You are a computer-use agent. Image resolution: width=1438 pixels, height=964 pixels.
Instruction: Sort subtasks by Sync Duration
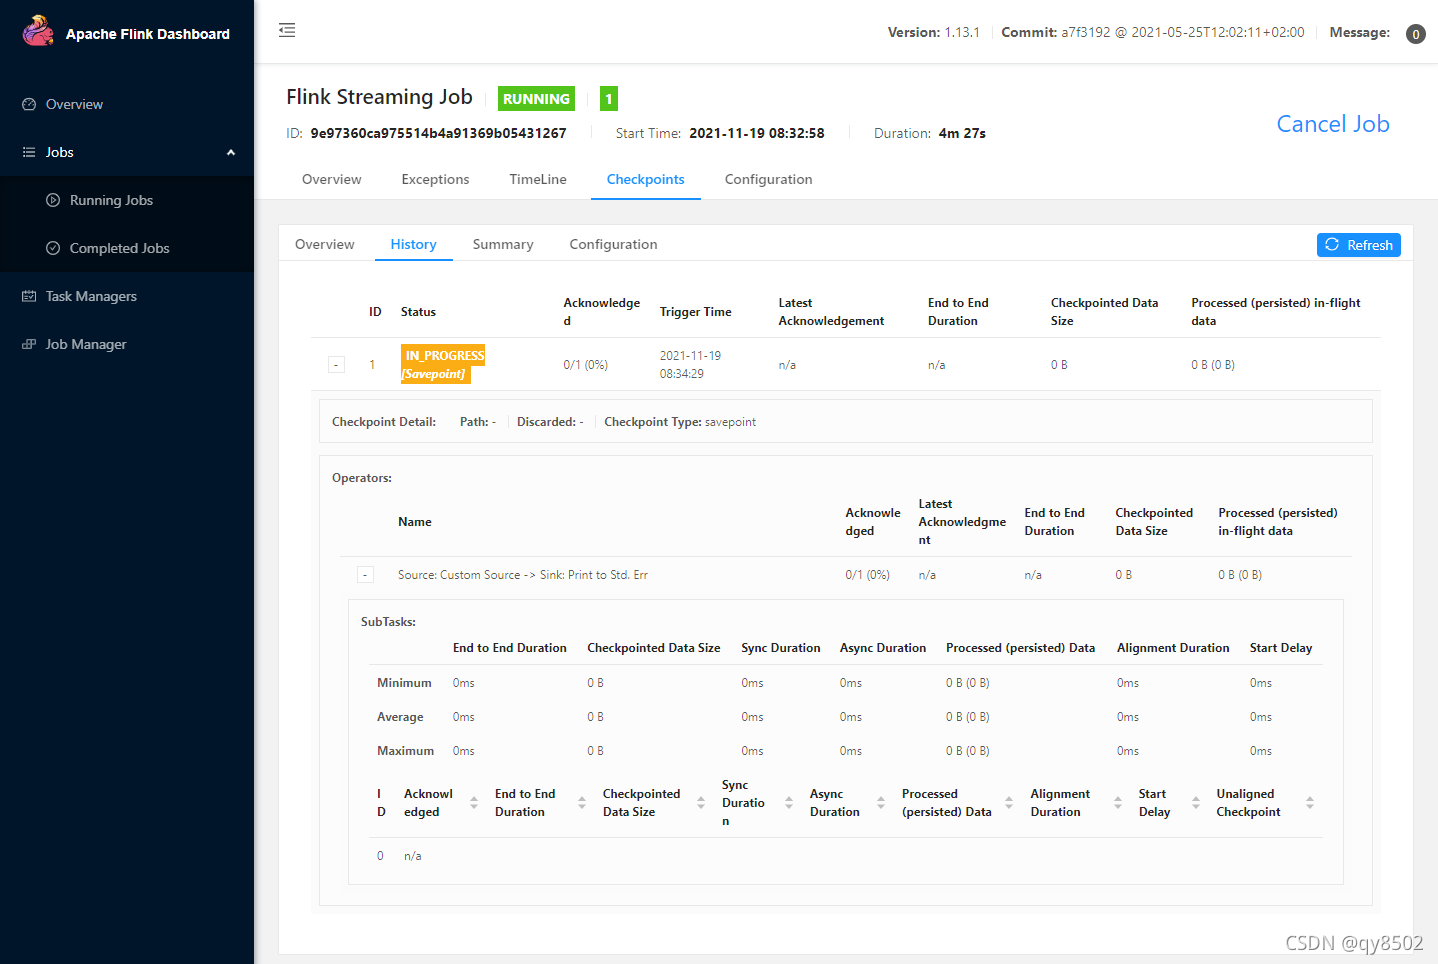(789, 803)
